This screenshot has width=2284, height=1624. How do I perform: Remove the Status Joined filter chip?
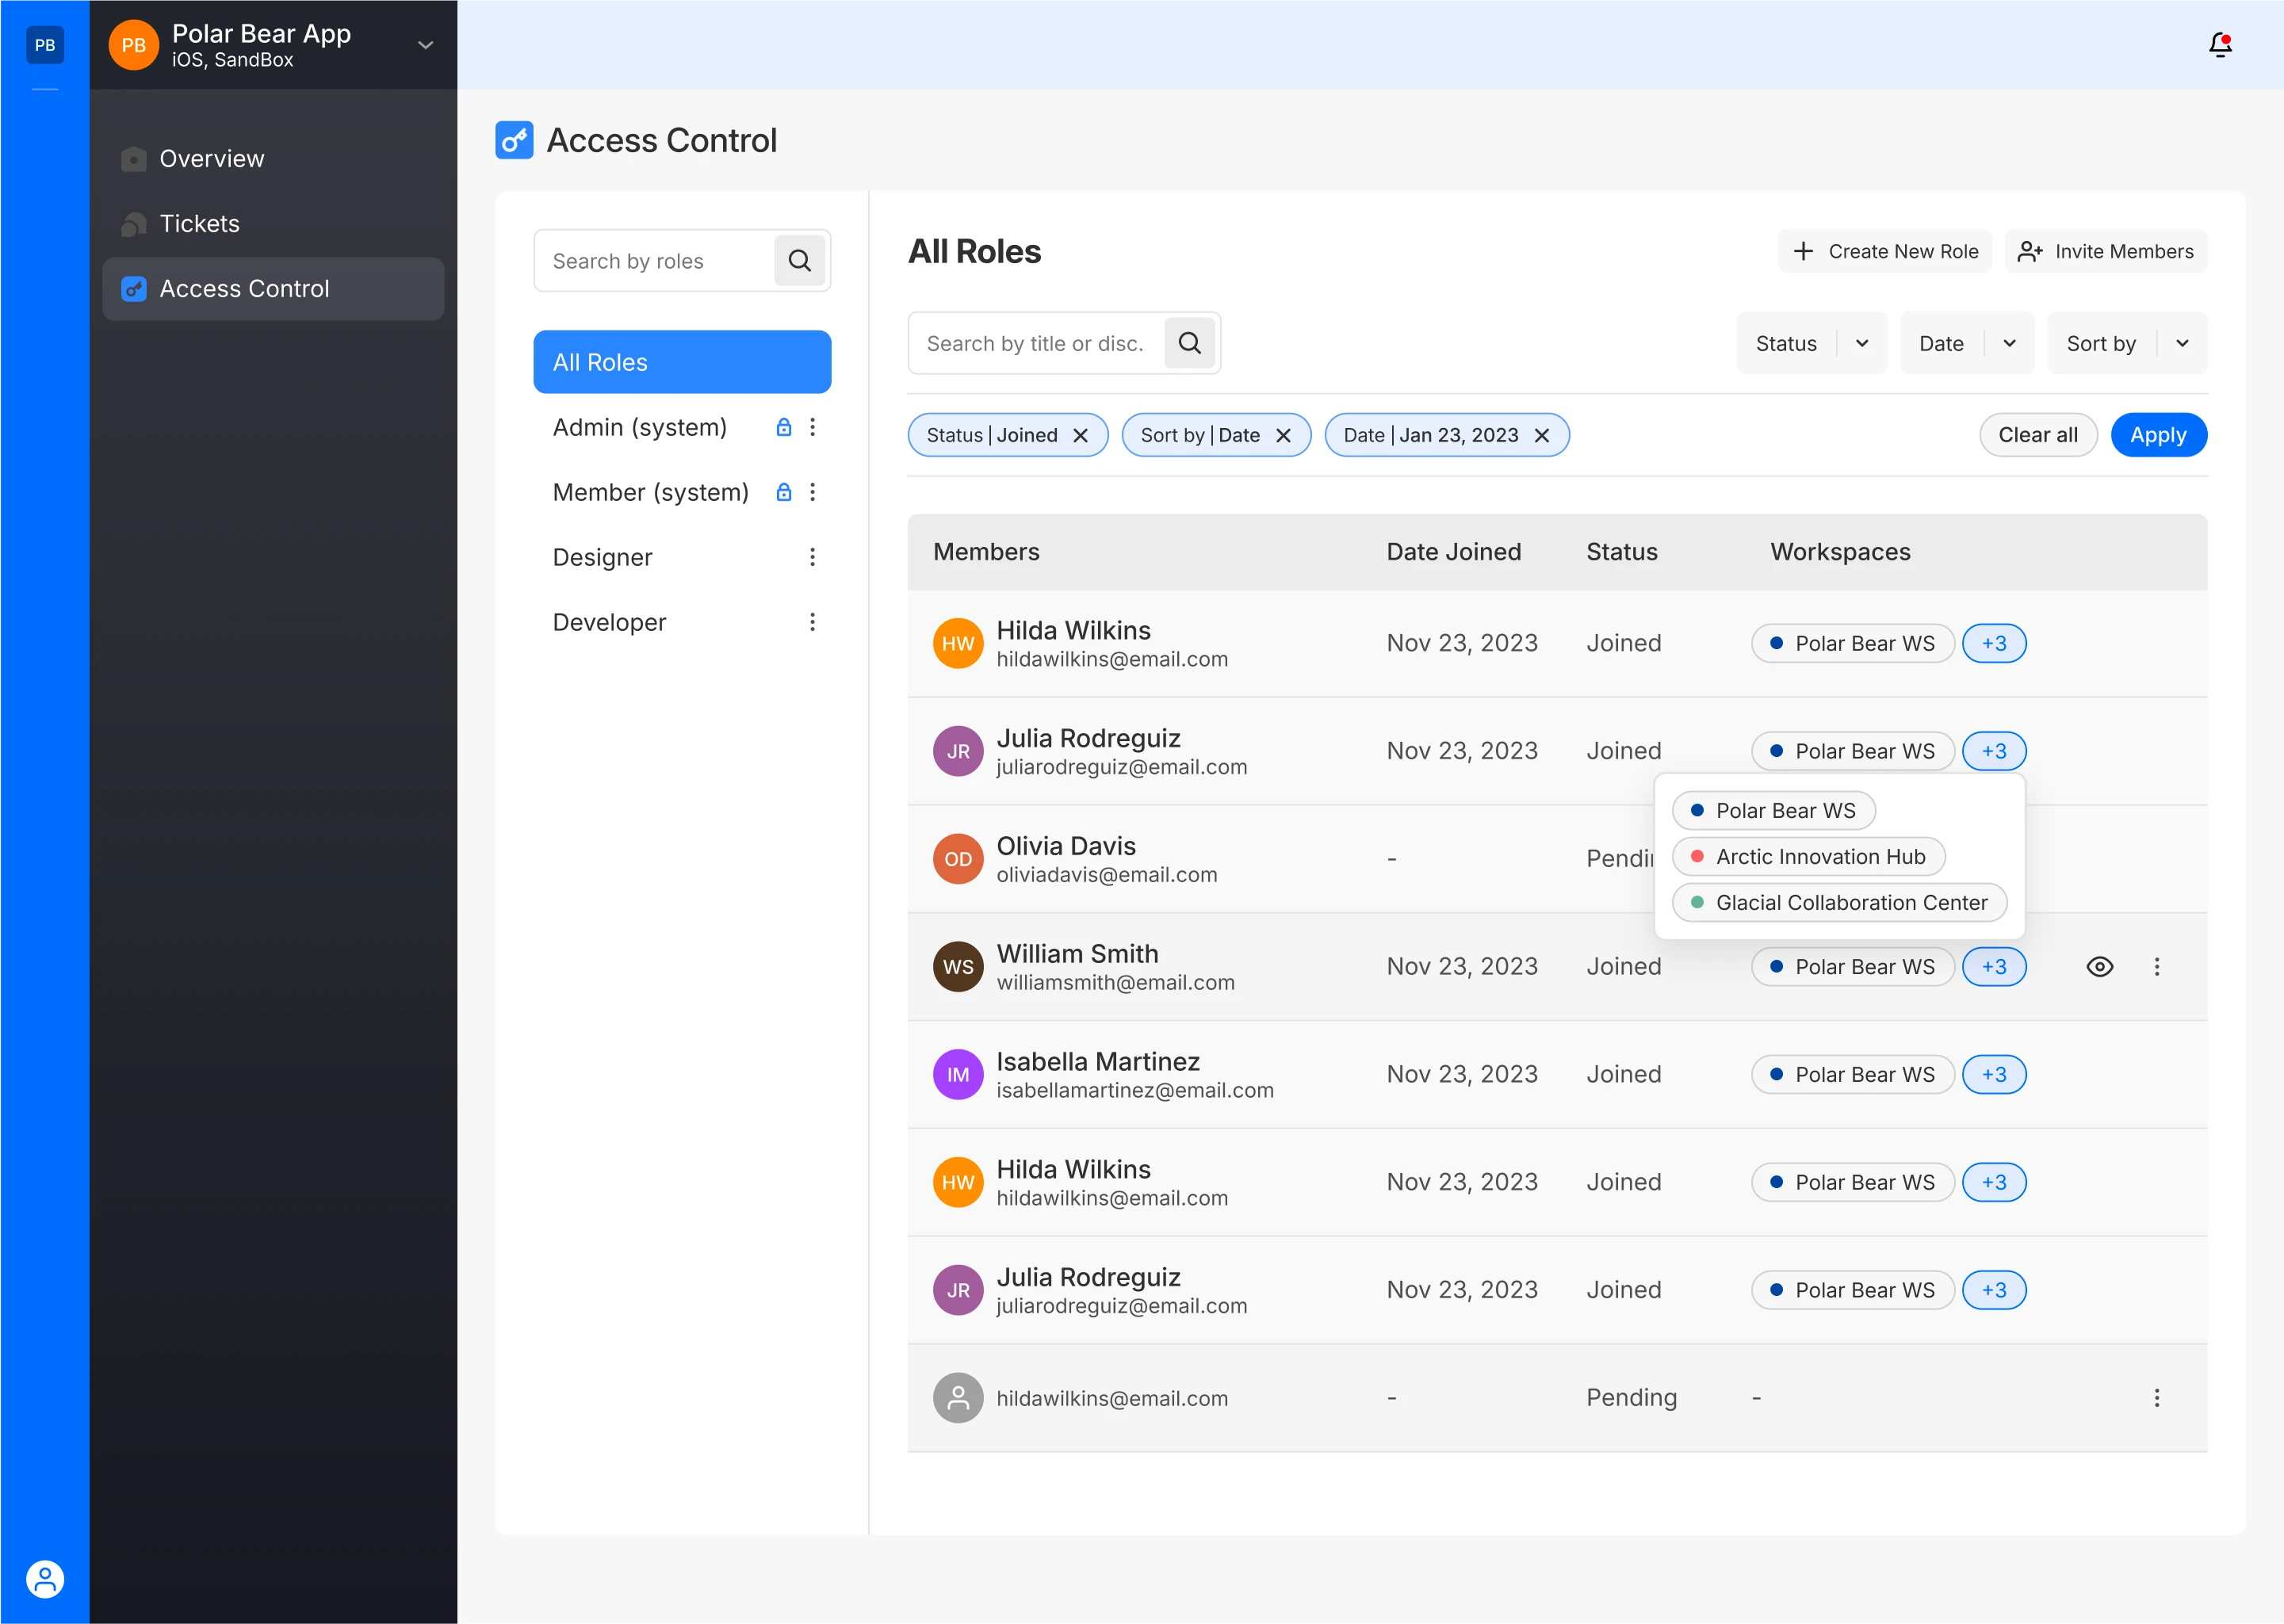click(x=1080, y=435)
